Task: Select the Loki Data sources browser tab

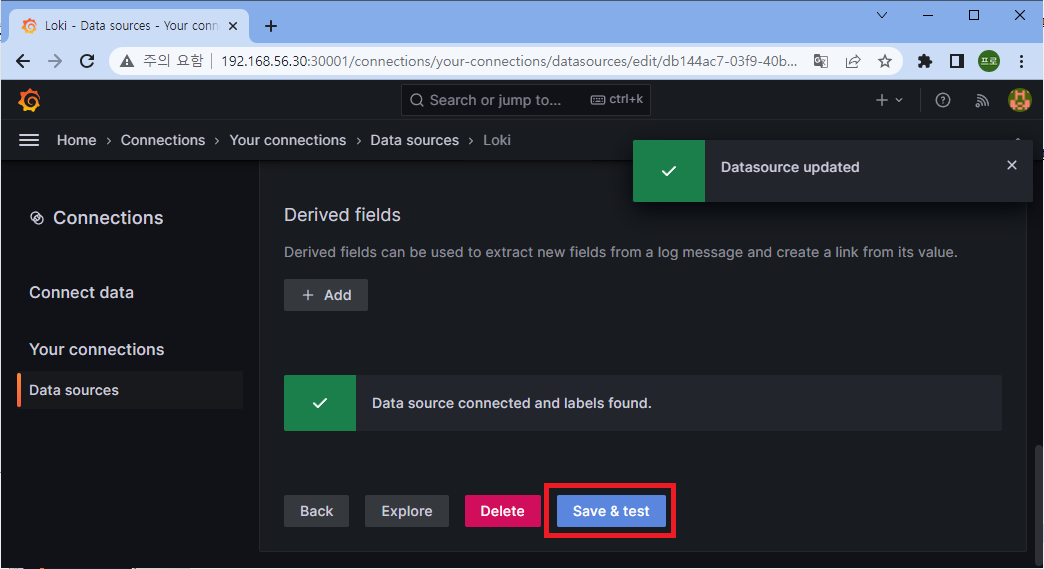Action: [x=129, y=26]
